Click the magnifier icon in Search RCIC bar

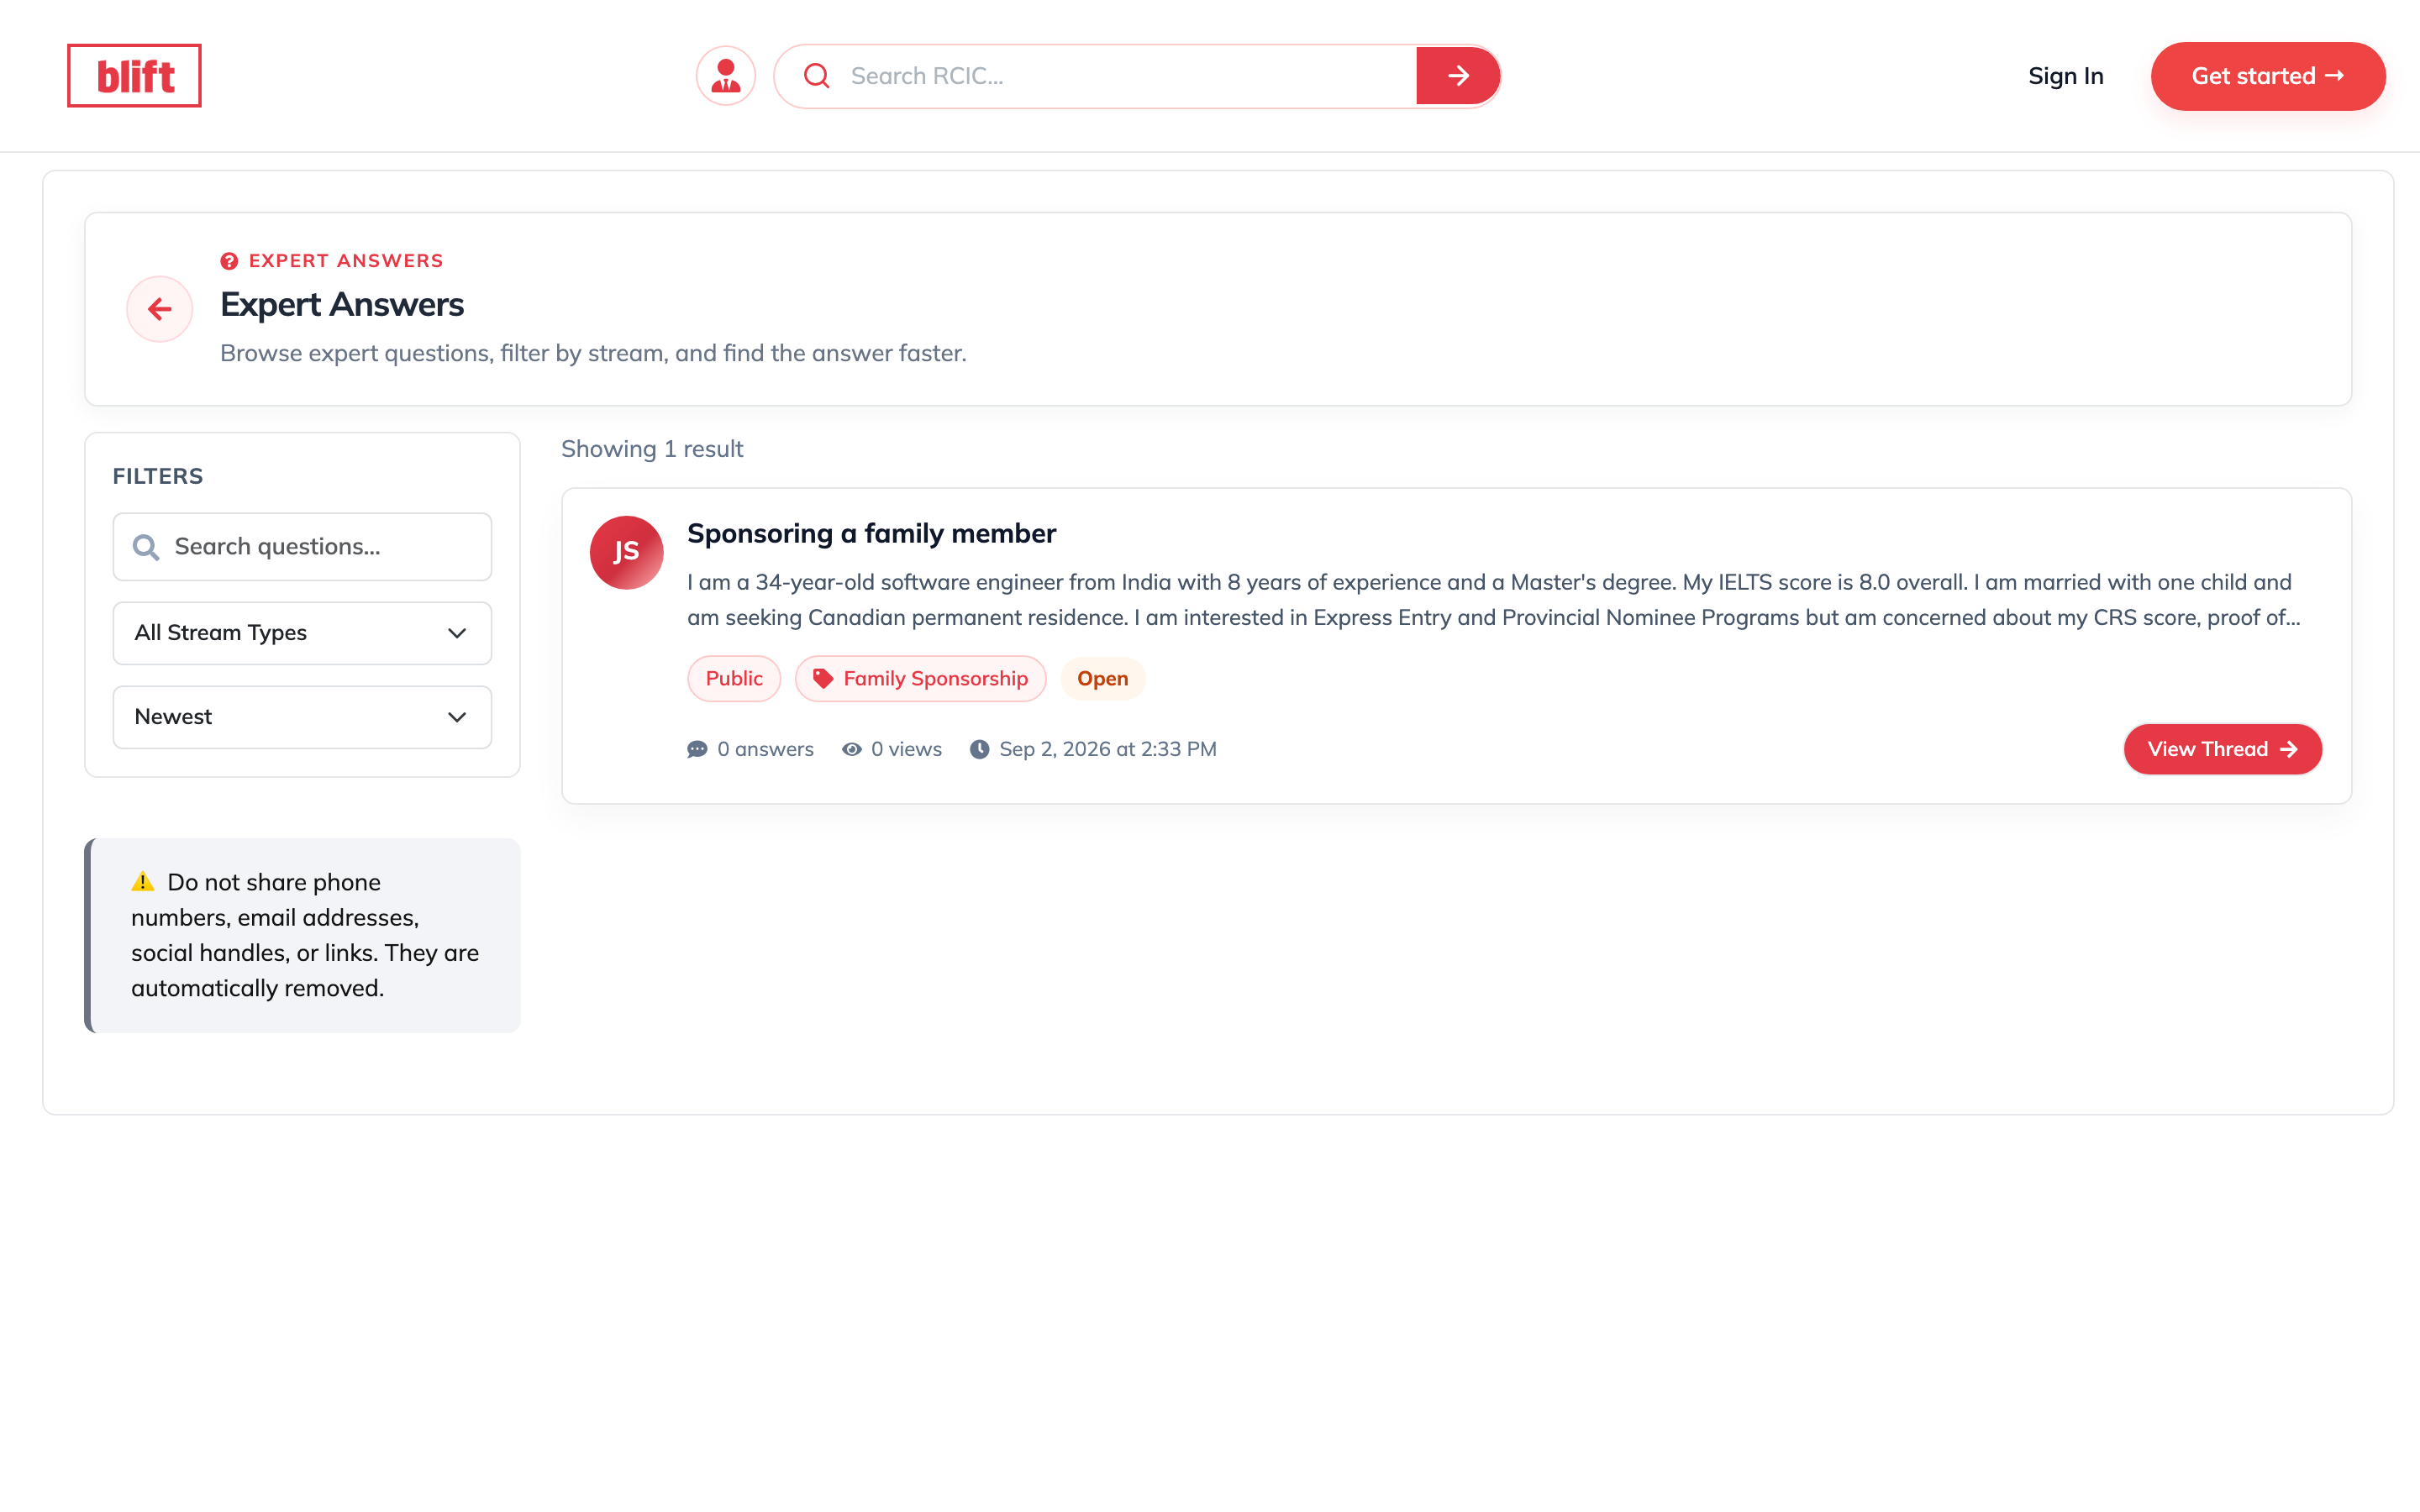(x=817, y=76)
